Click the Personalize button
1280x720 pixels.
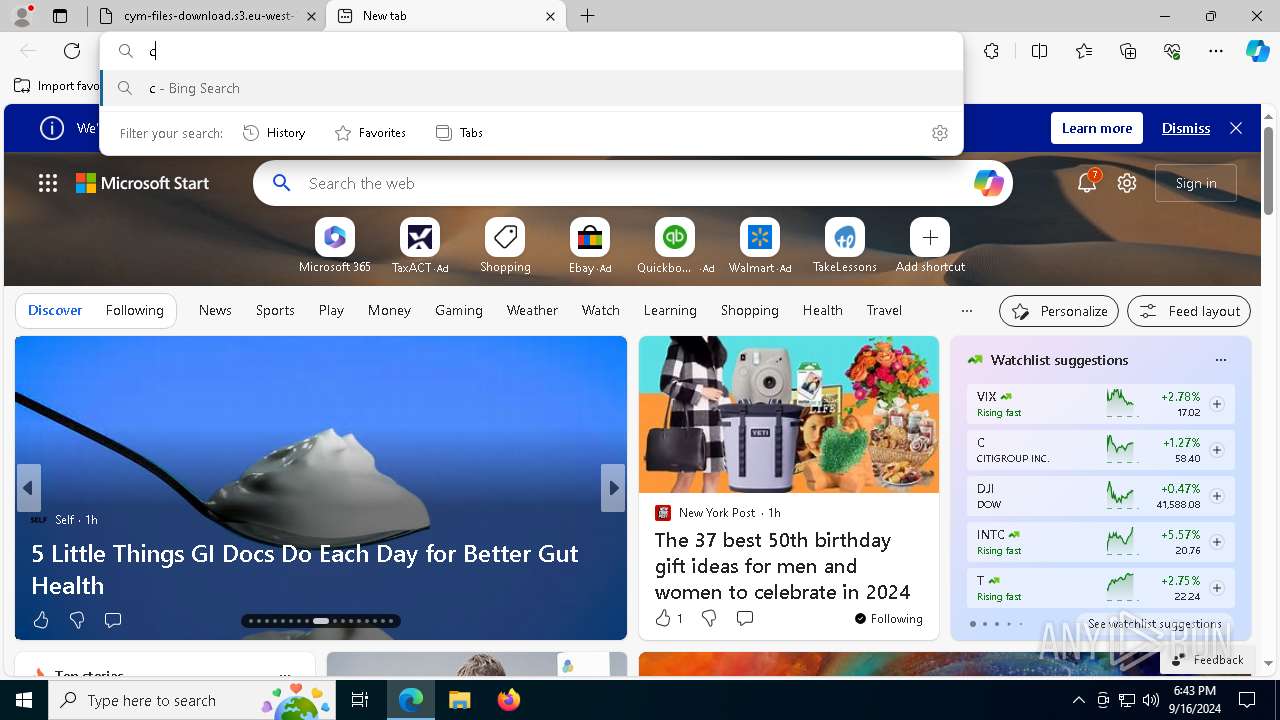pos(1059,311)
